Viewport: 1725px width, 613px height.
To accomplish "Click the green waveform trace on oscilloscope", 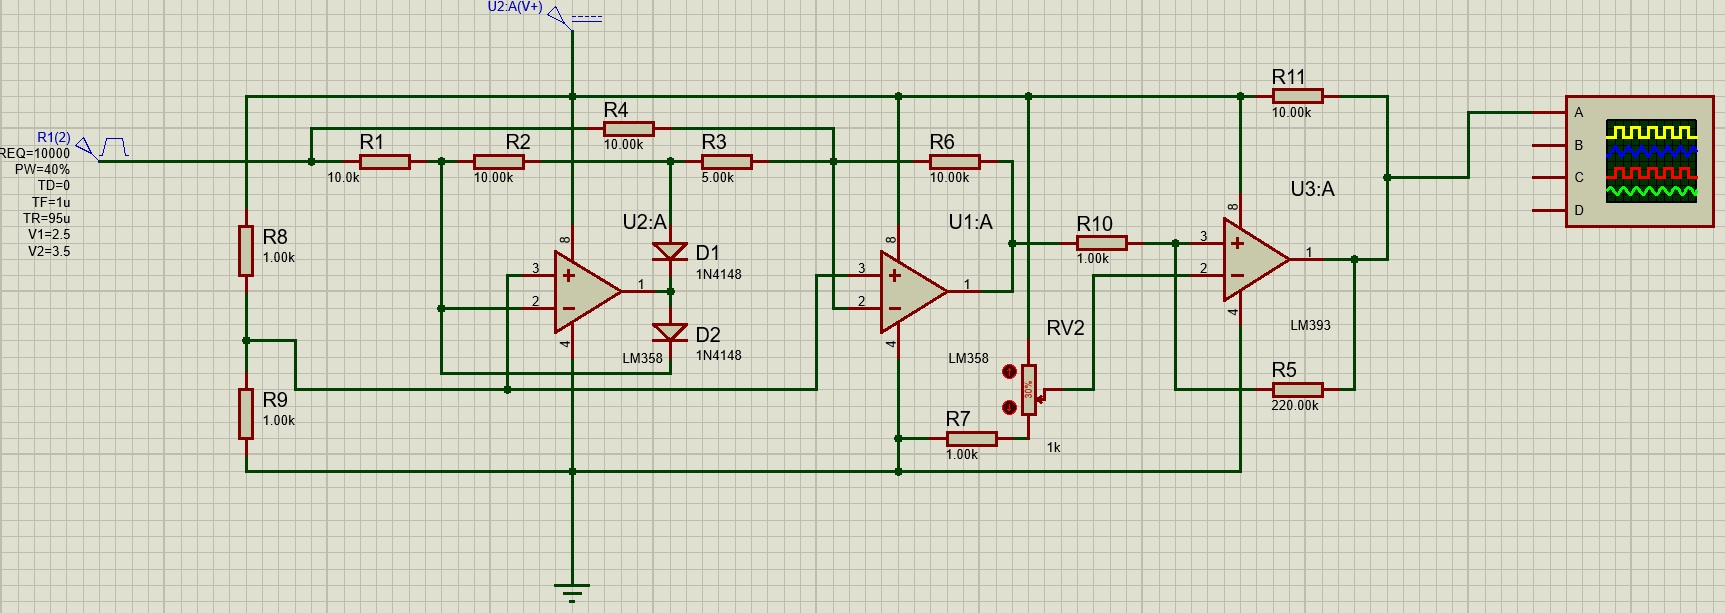I will point(1651,191).
